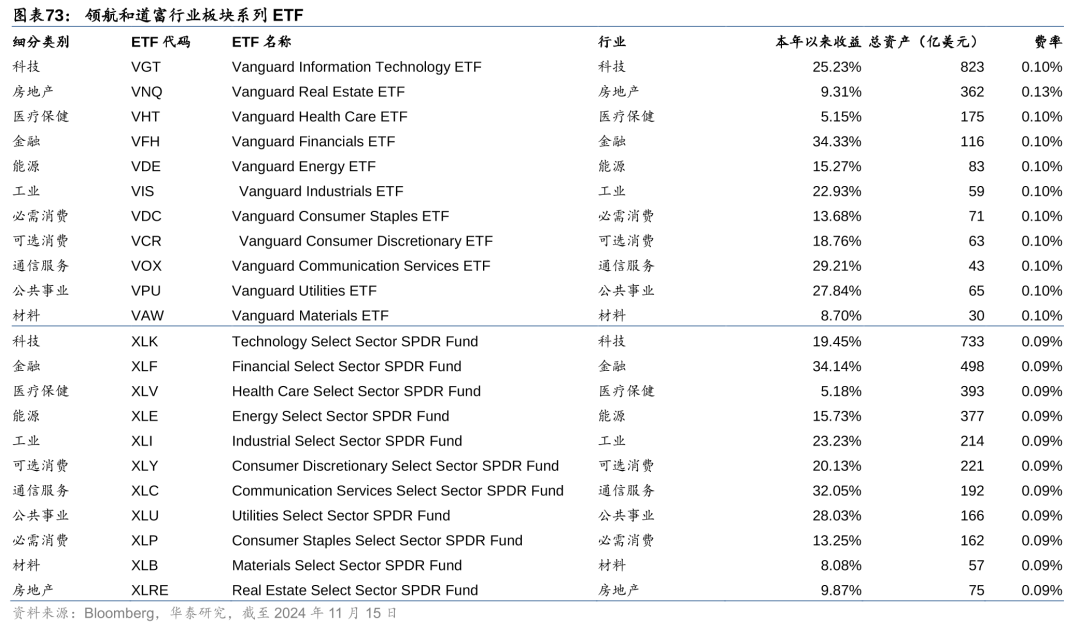Select the 0.13% expense ratio cell
The image size is (1080, 628).
pos(1041,92)
